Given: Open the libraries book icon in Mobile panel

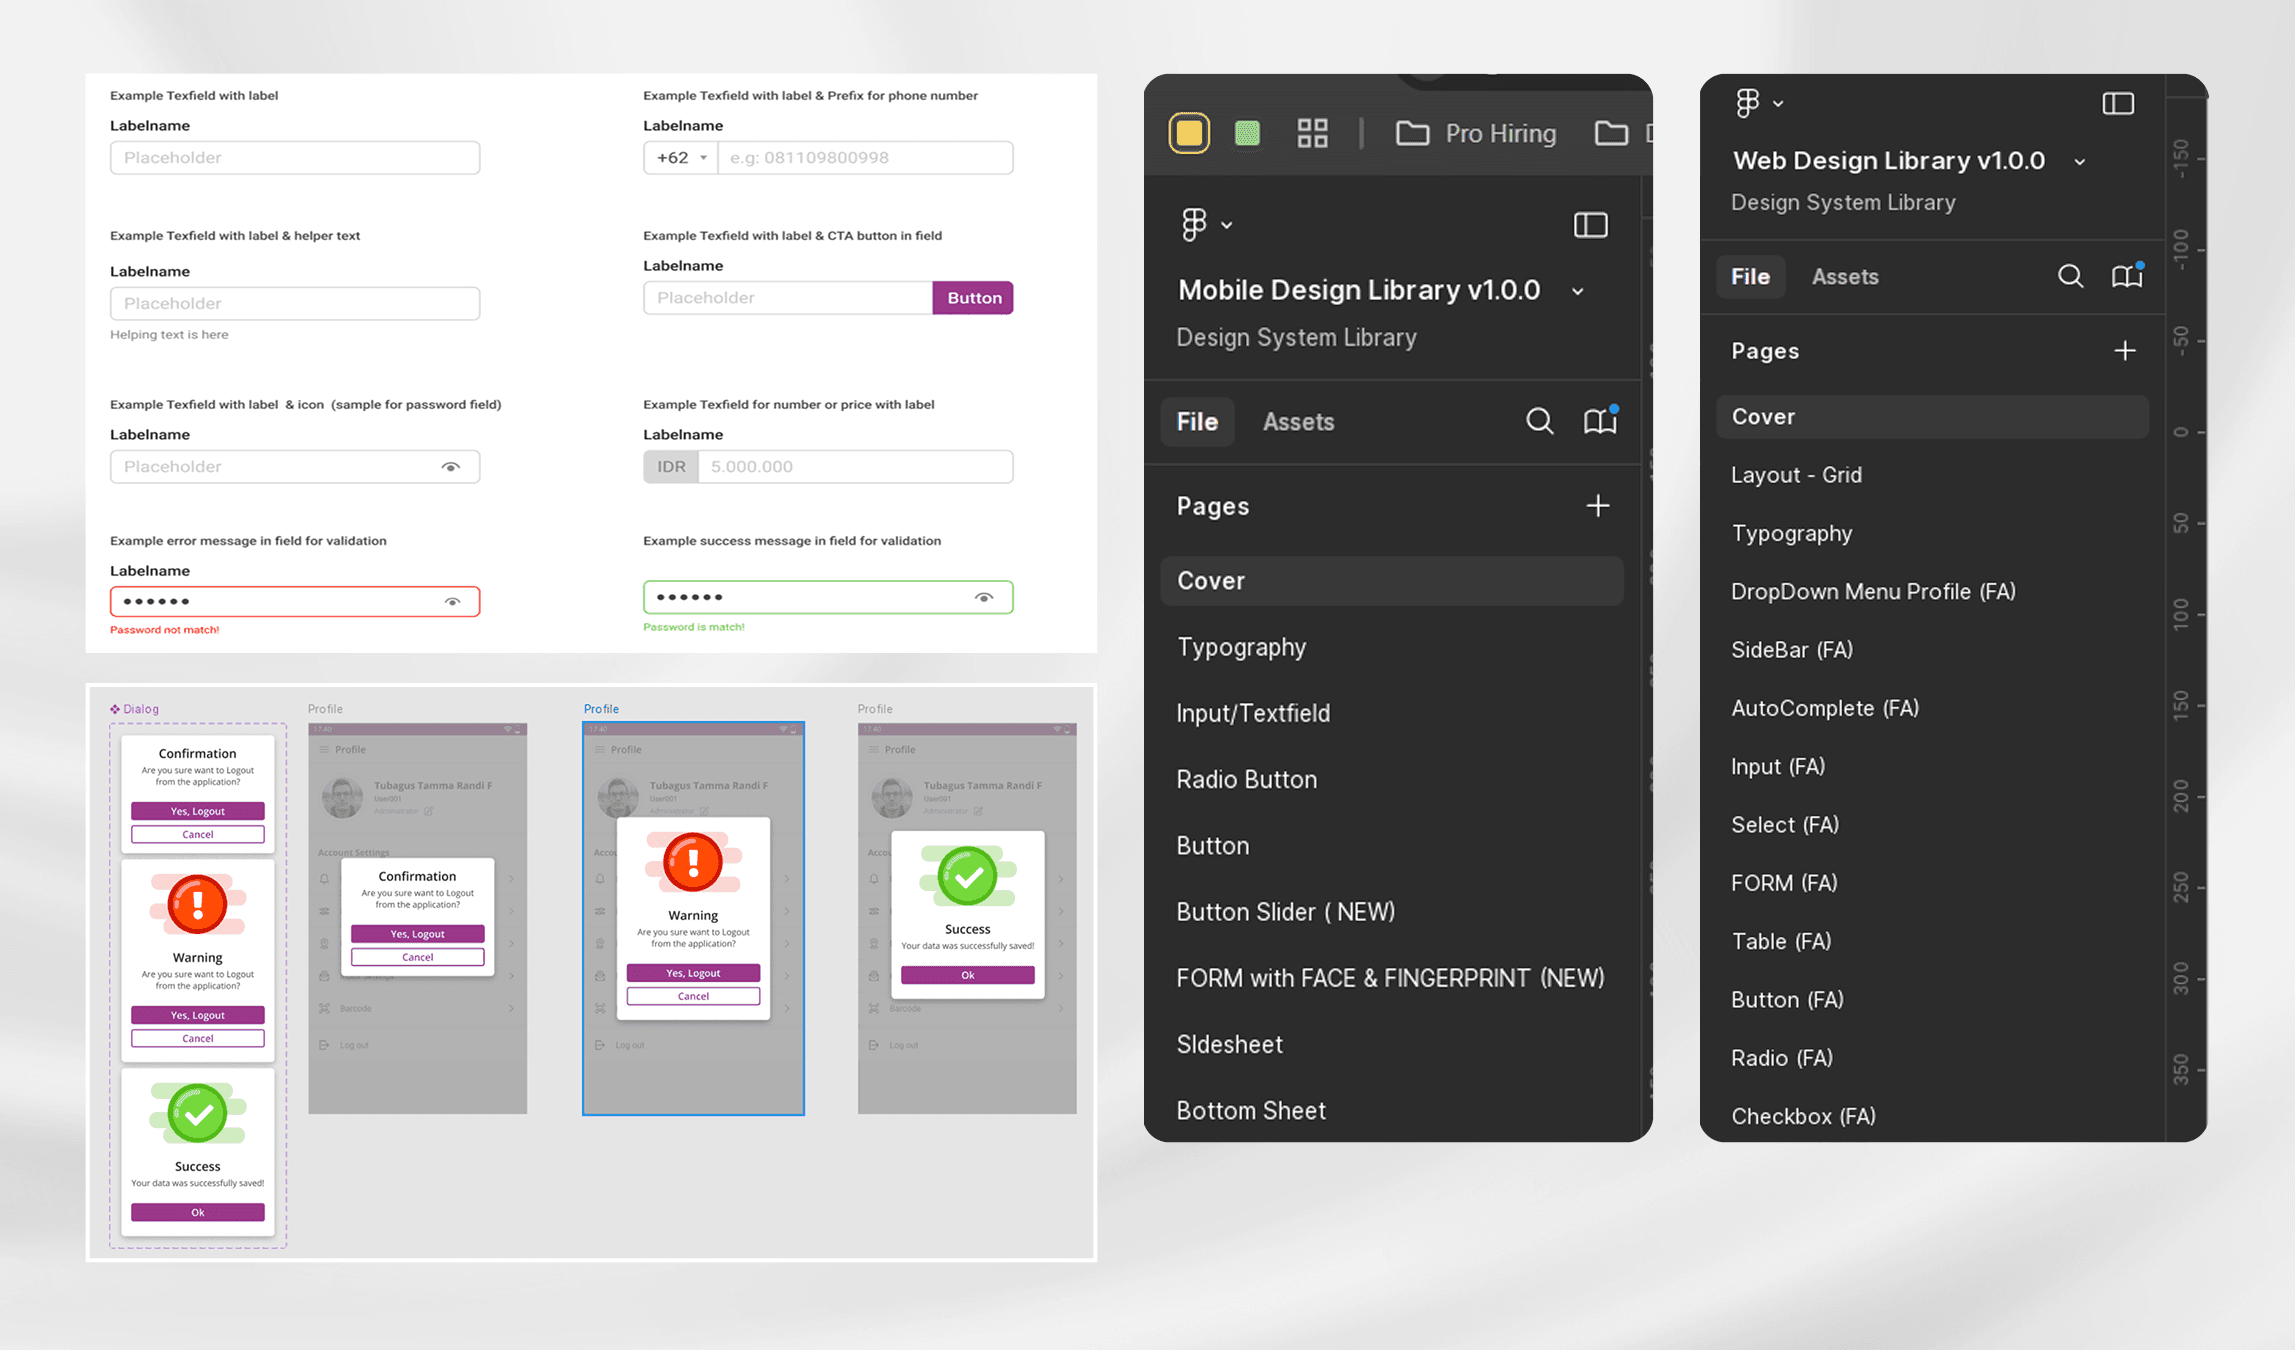Looking at the screenshot, I should coord(1600,421).
